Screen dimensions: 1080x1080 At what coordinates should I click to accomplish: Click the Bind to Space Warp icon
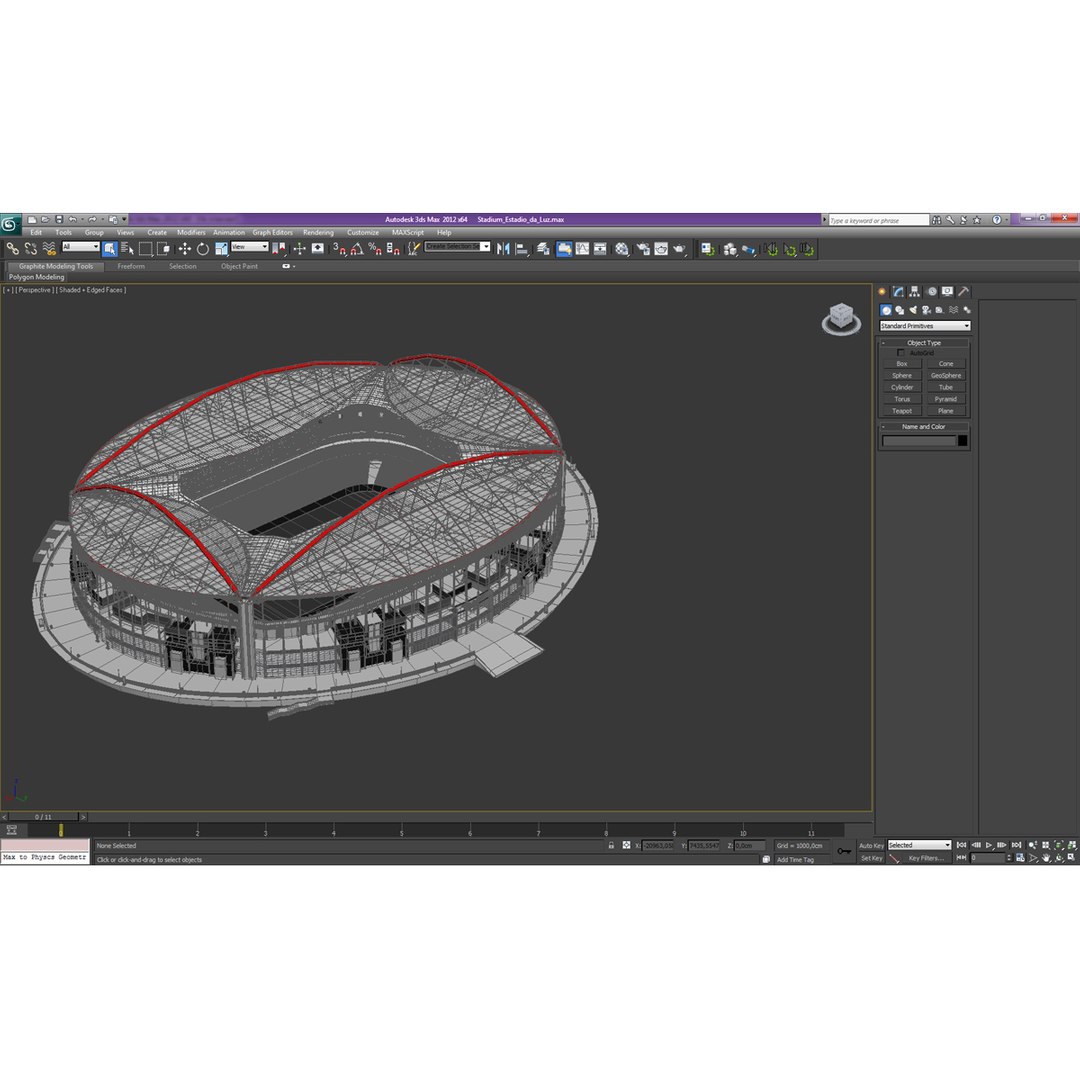pos(49,249)
